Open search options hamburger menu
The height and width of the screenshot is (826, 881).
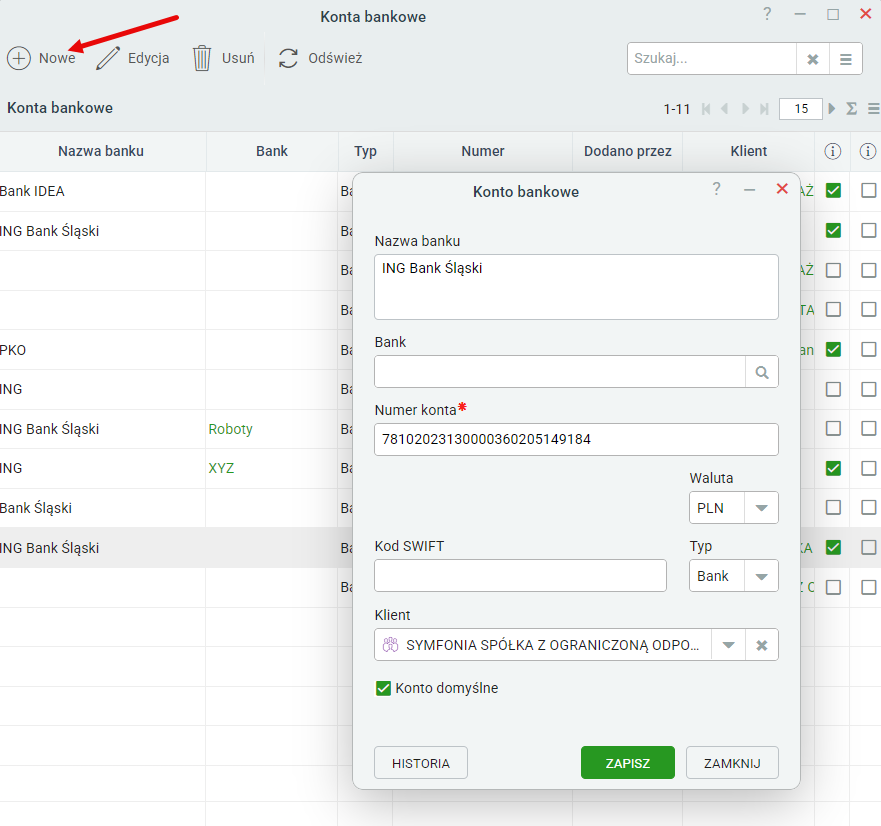point(846,59)
